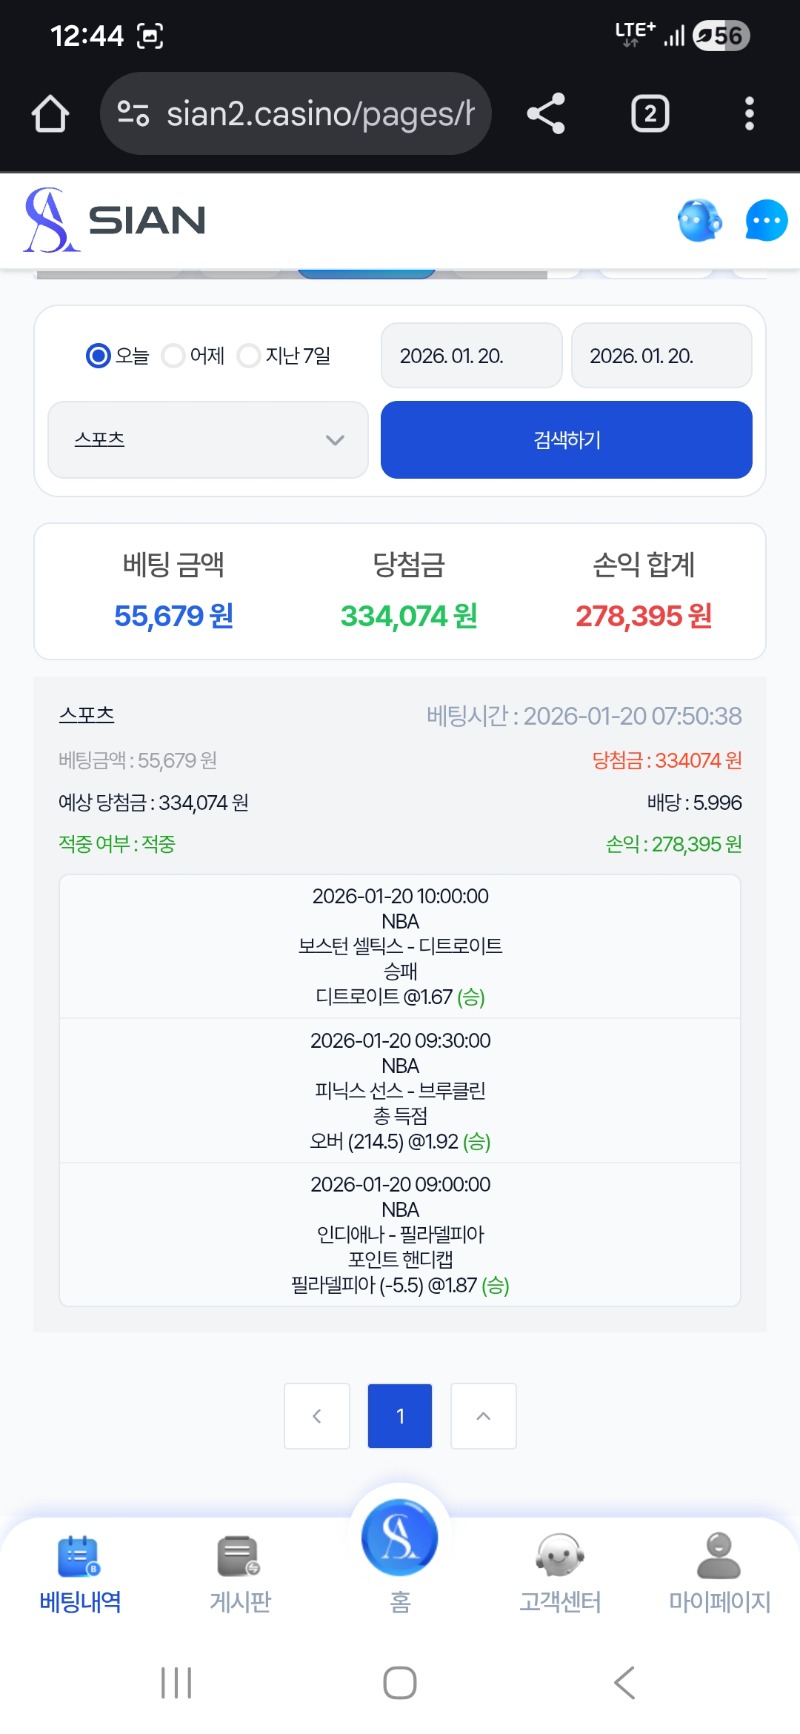This screenshot has width=800, height=1734.
Task: Select the 오늘 radio button
Action: click(x=98, y=356)
